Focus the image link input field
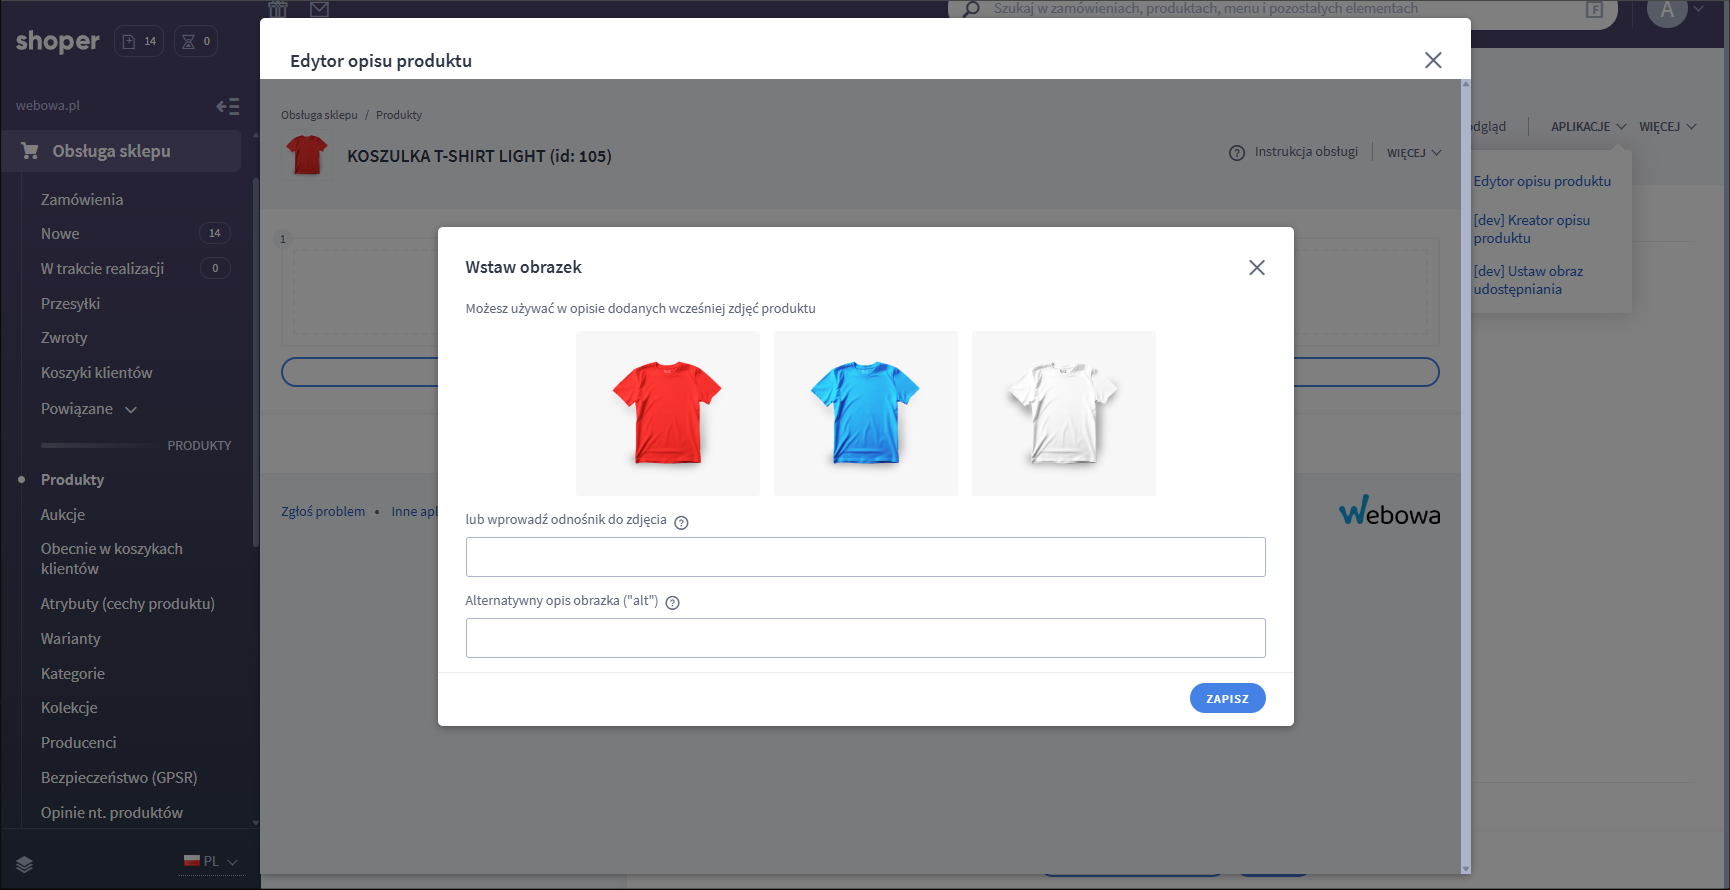Image resolution: width=1730 pixels, height=890 pixels. point(865,557)
